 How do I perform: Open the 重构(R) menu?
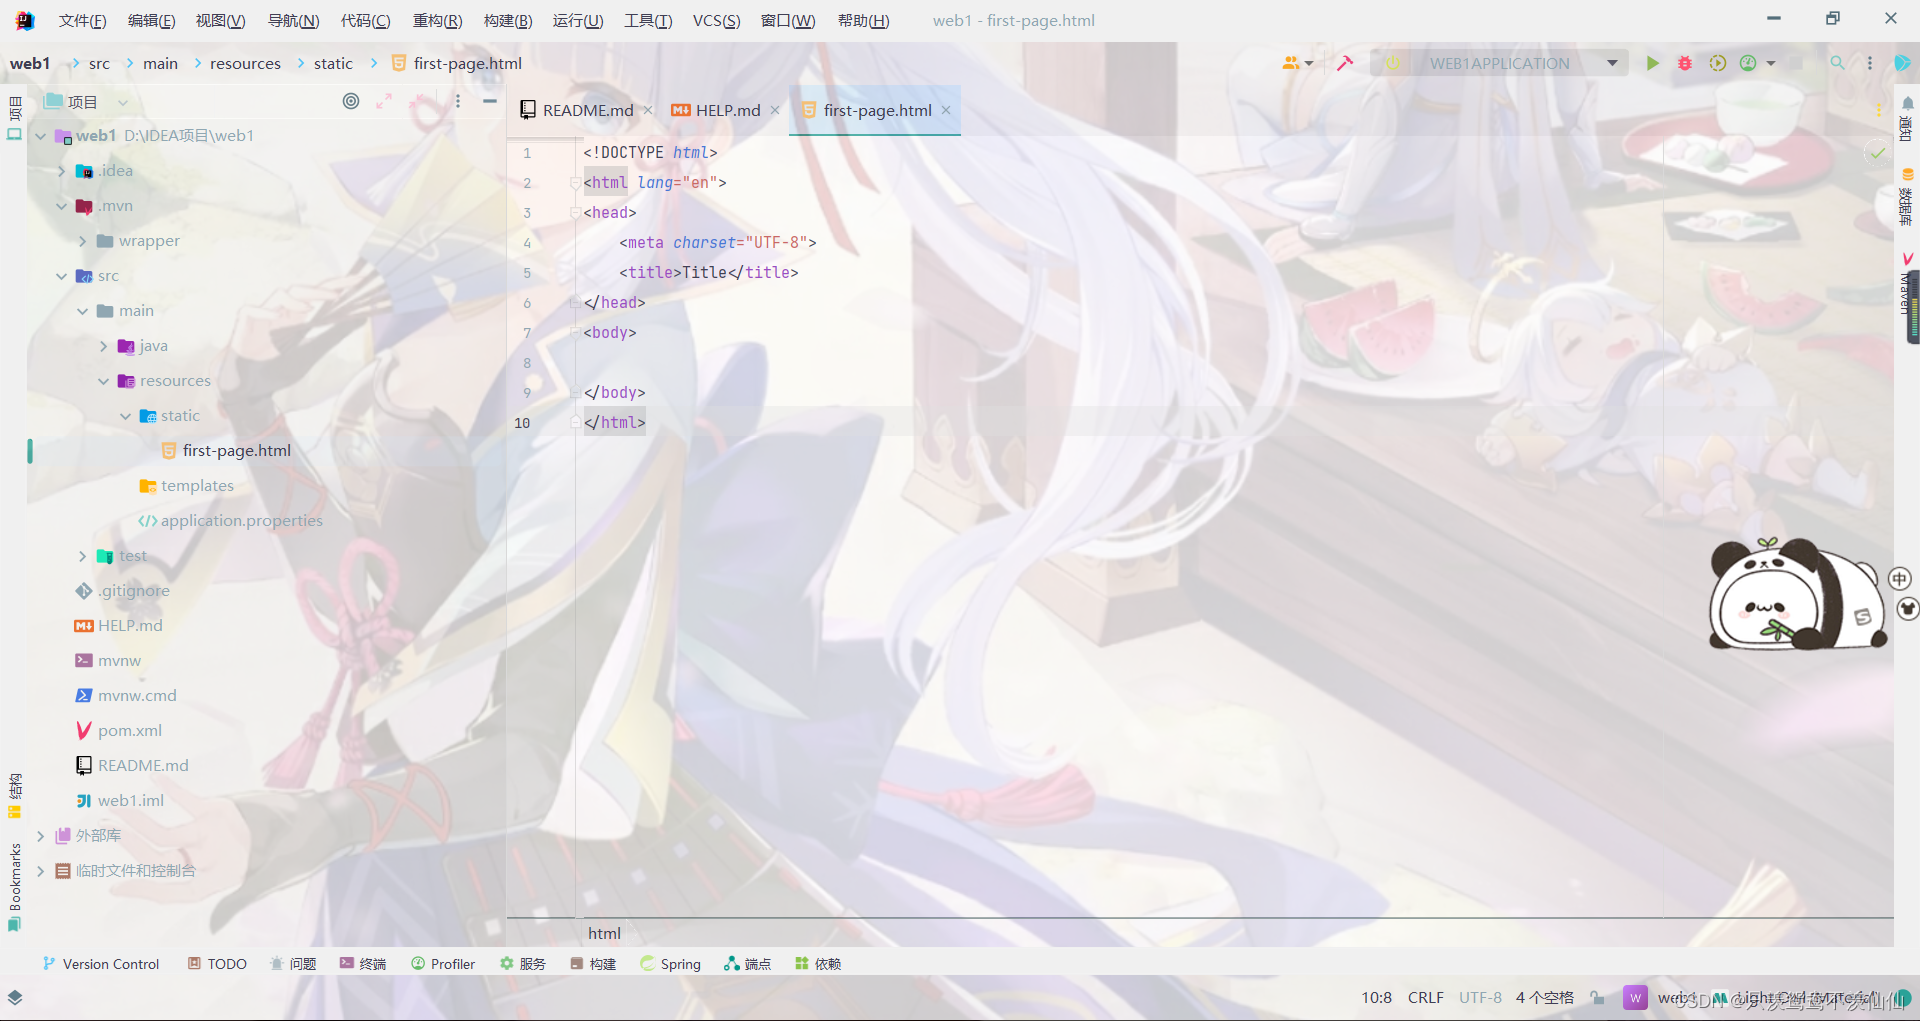tap(437, 21)
